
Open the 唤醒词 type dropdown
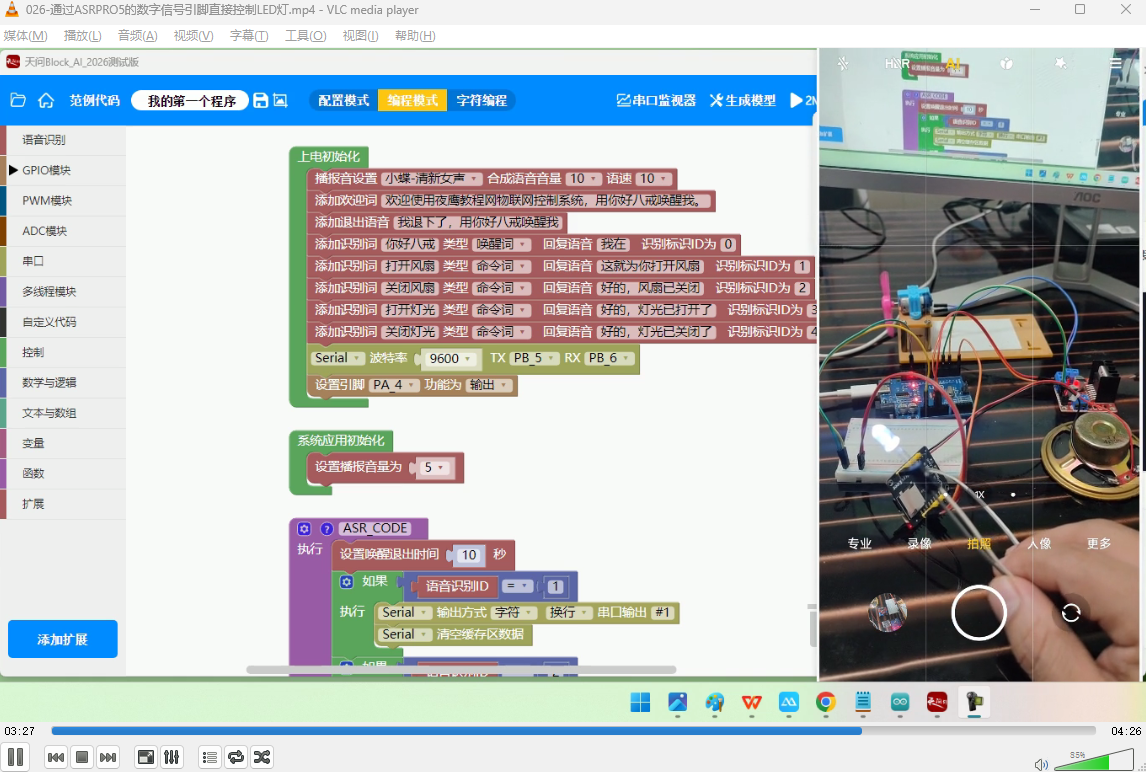click(503, 244)
